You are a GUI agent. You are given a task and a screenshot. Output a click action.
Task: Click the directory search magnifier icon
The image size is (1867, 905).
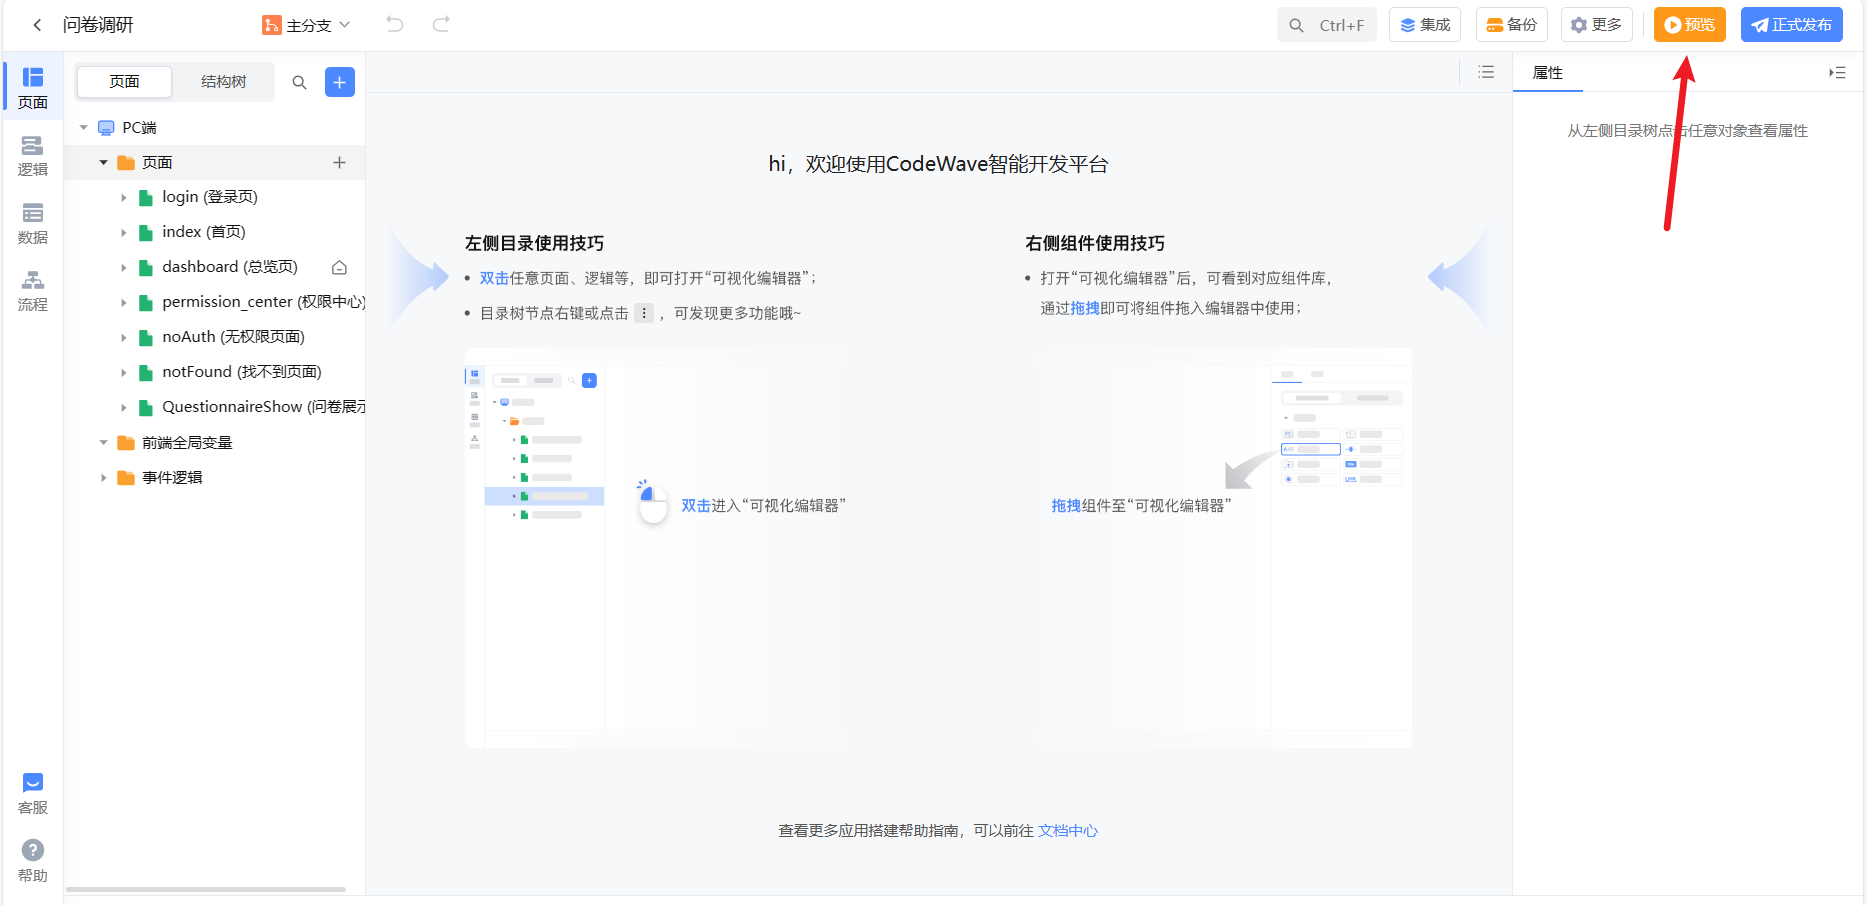point(299,83)
